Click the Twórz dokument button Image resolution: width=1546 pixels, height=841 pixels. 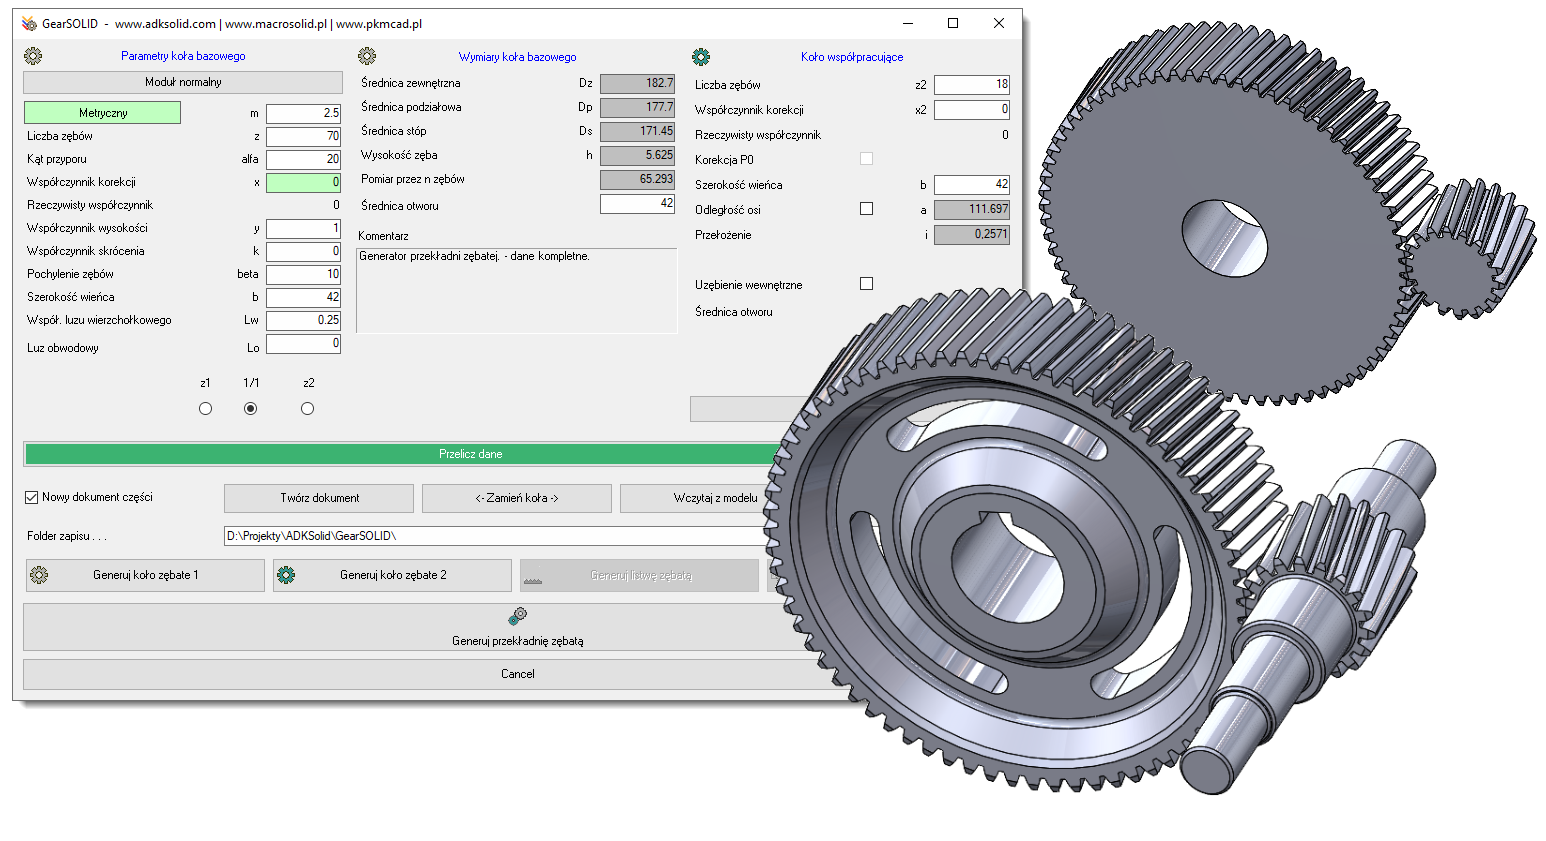tap(319, 498)
